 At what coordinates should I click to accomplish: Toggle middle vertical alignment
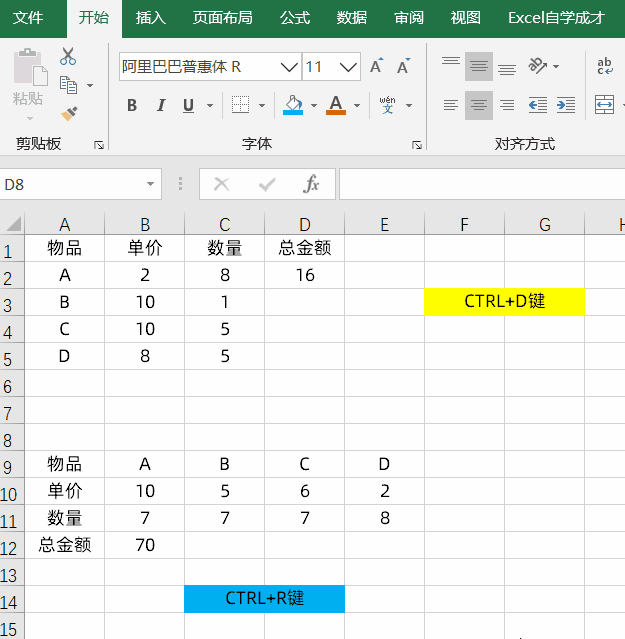[479, 66]
